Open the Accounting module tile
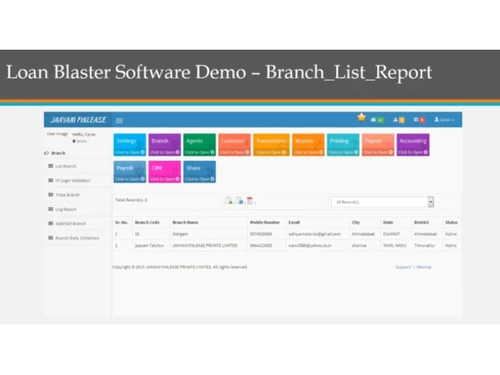Viewport: 500px width, 375px height. [x=413, y=145]
